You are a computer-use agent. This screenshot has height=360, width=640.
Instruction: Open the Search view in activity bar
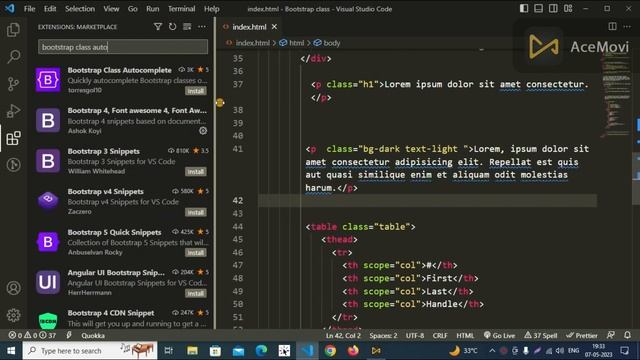13,57
